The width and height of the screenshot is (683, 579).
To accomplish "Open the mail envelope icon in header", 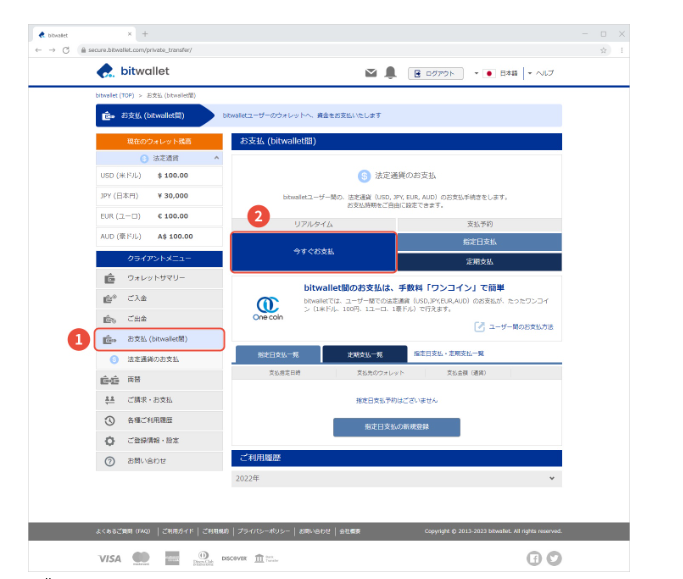I will click(371, 73).
